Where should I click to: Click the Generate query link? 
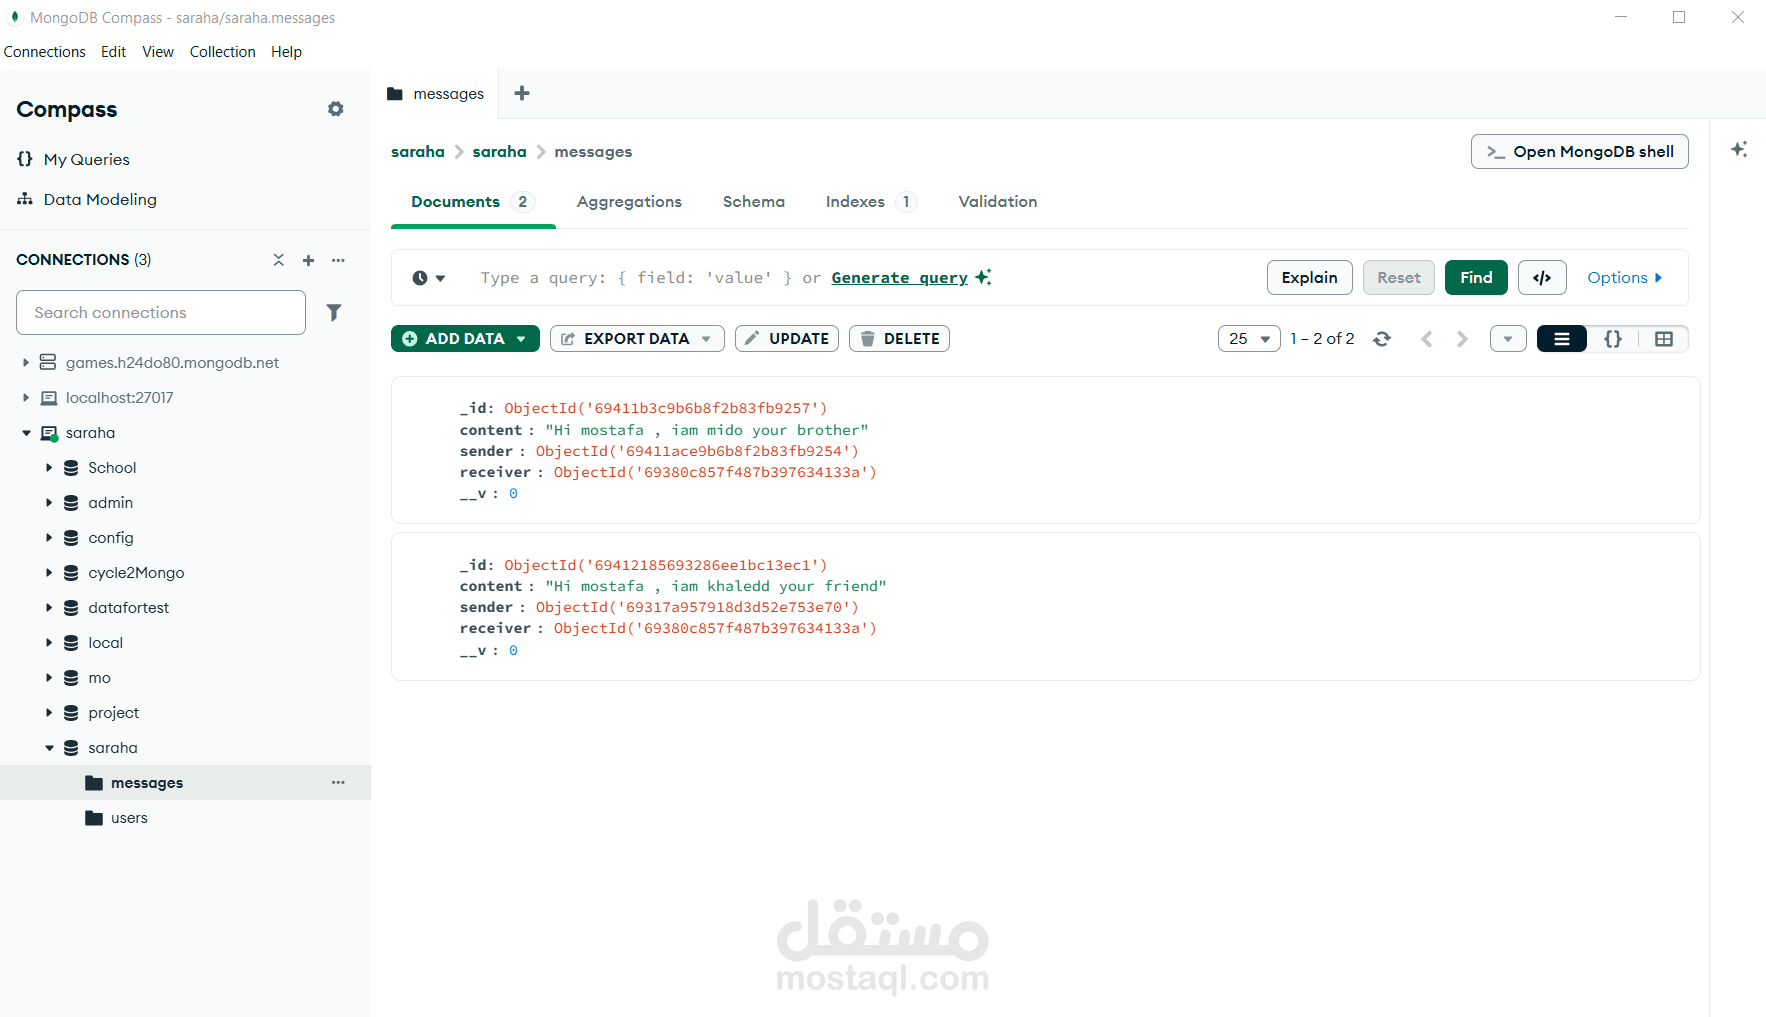tap(900, 278)
